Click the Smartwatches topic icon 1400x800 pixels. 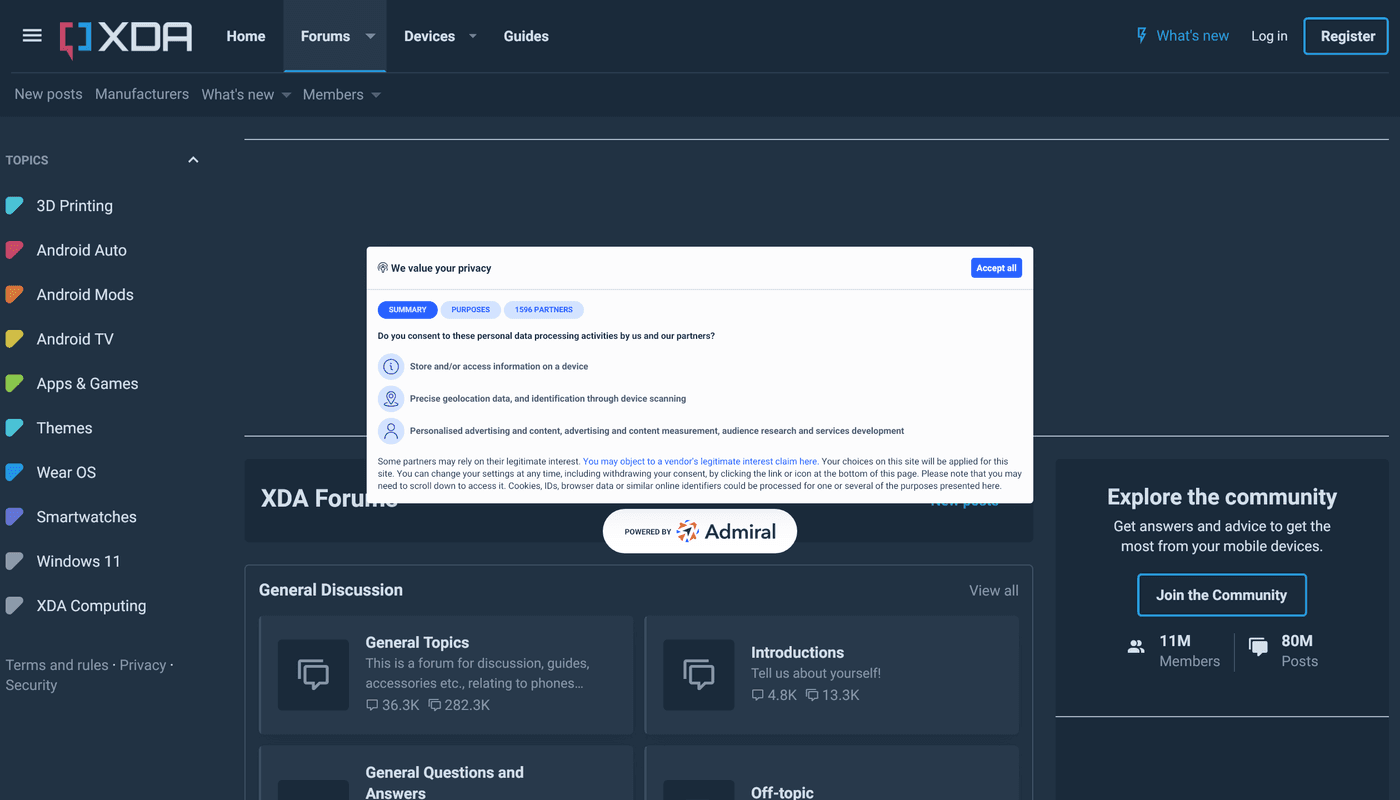tap(15, 517)
